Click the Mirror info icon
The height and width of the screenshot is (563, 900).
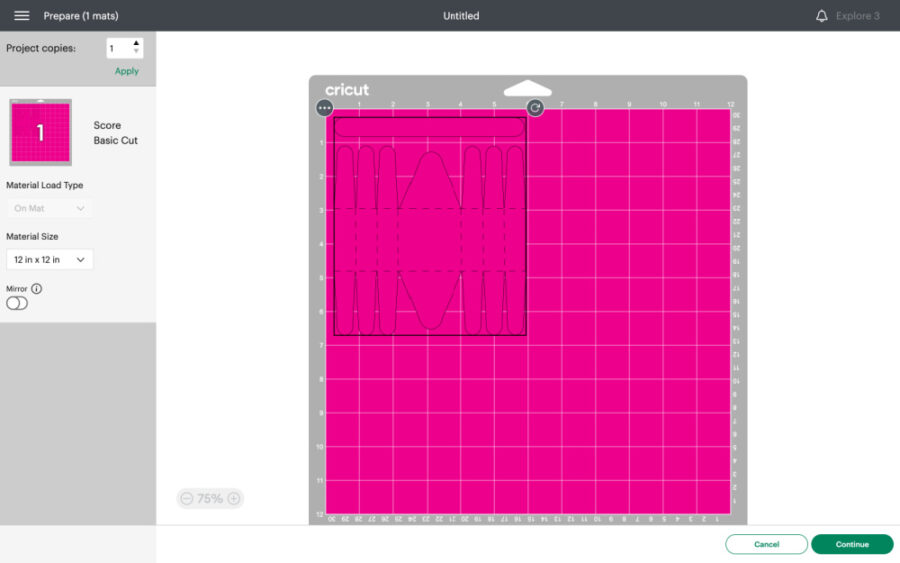(37, 288)
